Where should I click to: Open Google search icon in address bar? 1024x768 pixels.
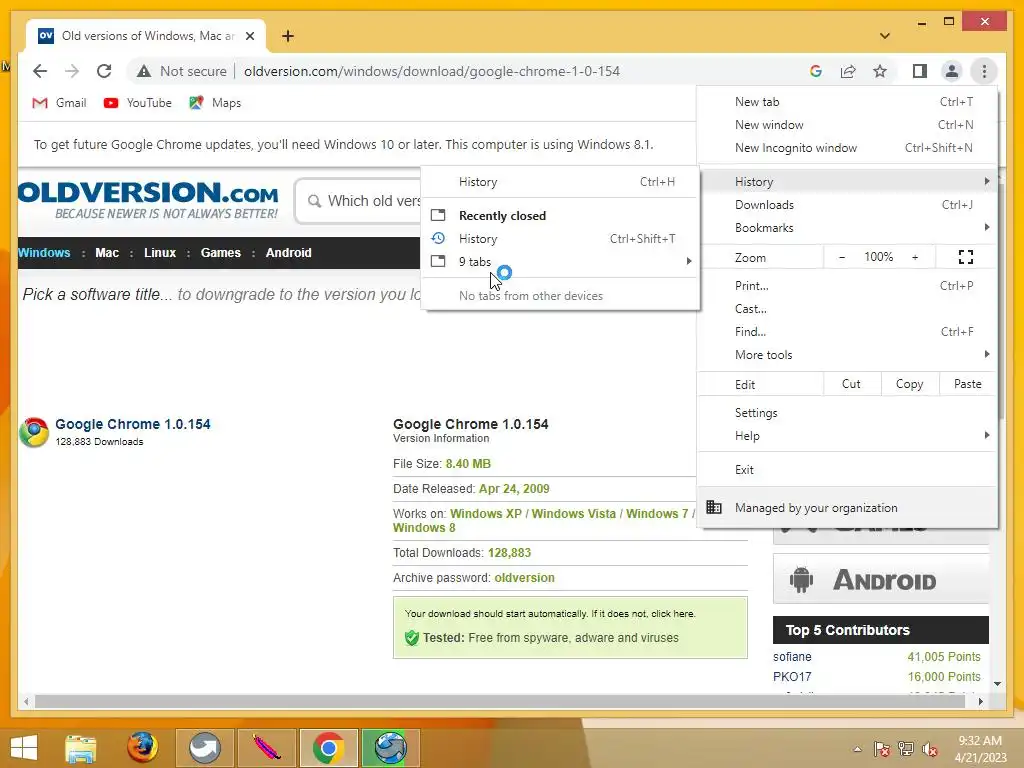[x=816, y=71]
